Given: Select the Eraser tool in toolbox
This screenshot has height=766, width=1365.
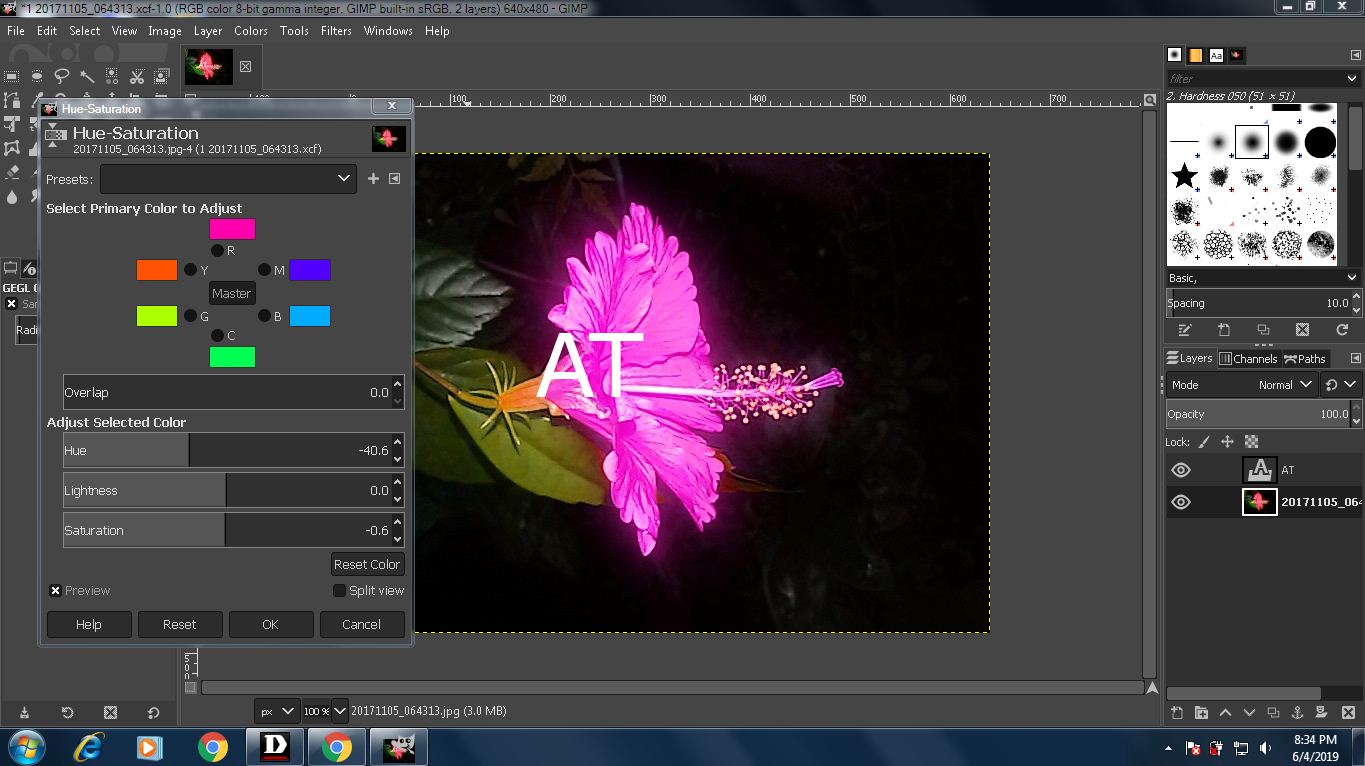Looking at the screenshot, I should 12,173.
